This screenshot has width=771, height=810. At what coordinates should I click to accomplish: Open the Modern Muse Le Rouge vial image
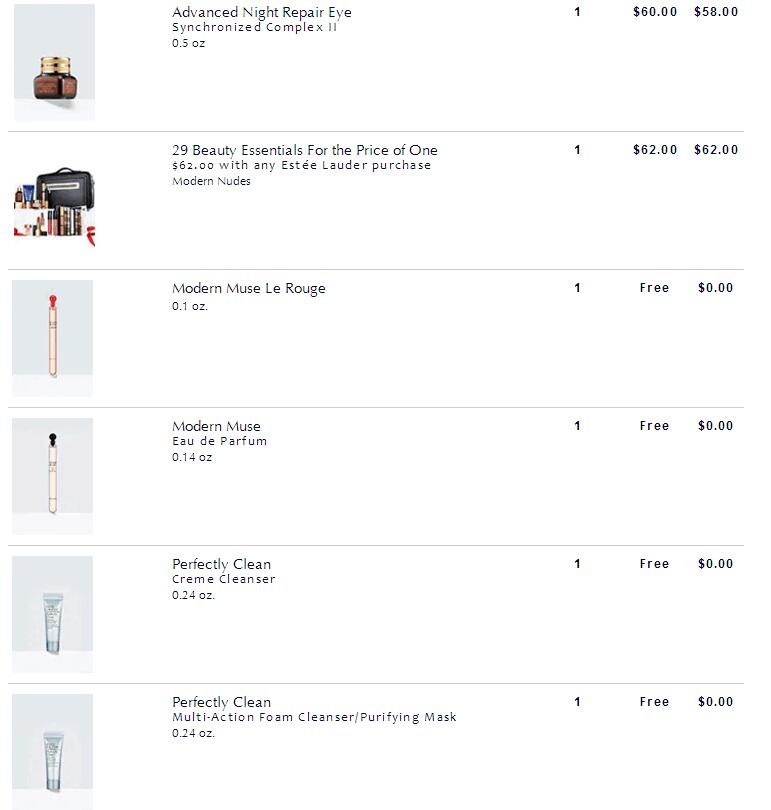pos(52,338)
